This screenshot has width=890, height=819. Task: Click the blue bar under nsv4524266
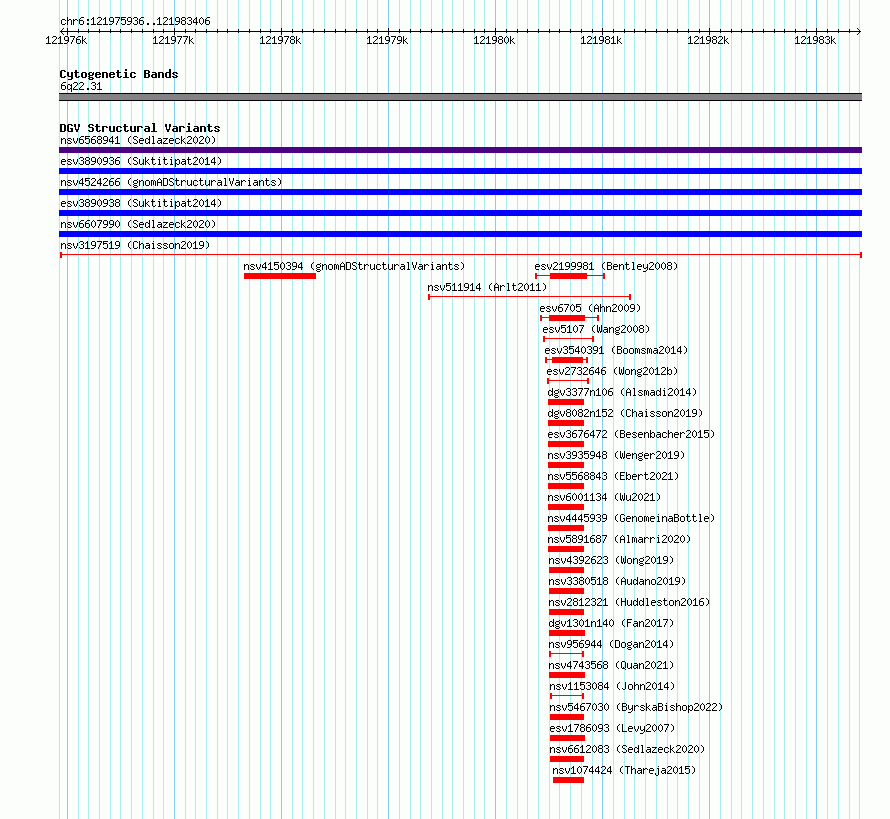click(460, 192)
